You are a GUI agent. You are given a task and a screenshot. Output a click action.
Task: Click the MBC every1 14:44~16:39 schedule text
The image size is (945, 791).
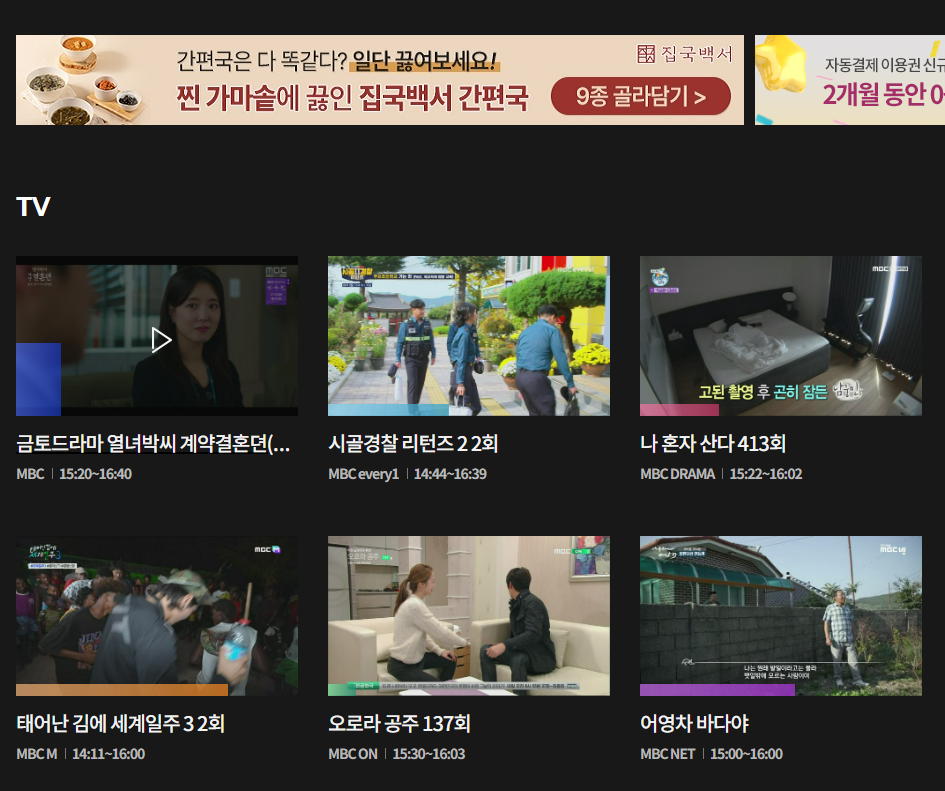pos(407,474)
